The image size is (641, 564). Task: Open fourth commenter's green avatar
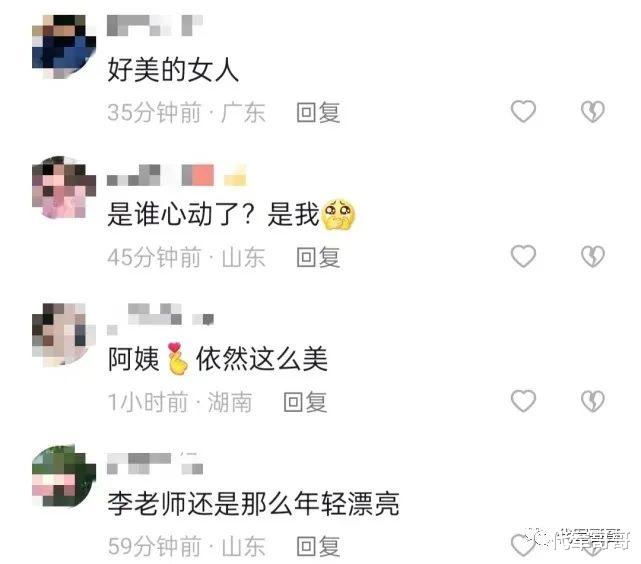click(64, 475)
